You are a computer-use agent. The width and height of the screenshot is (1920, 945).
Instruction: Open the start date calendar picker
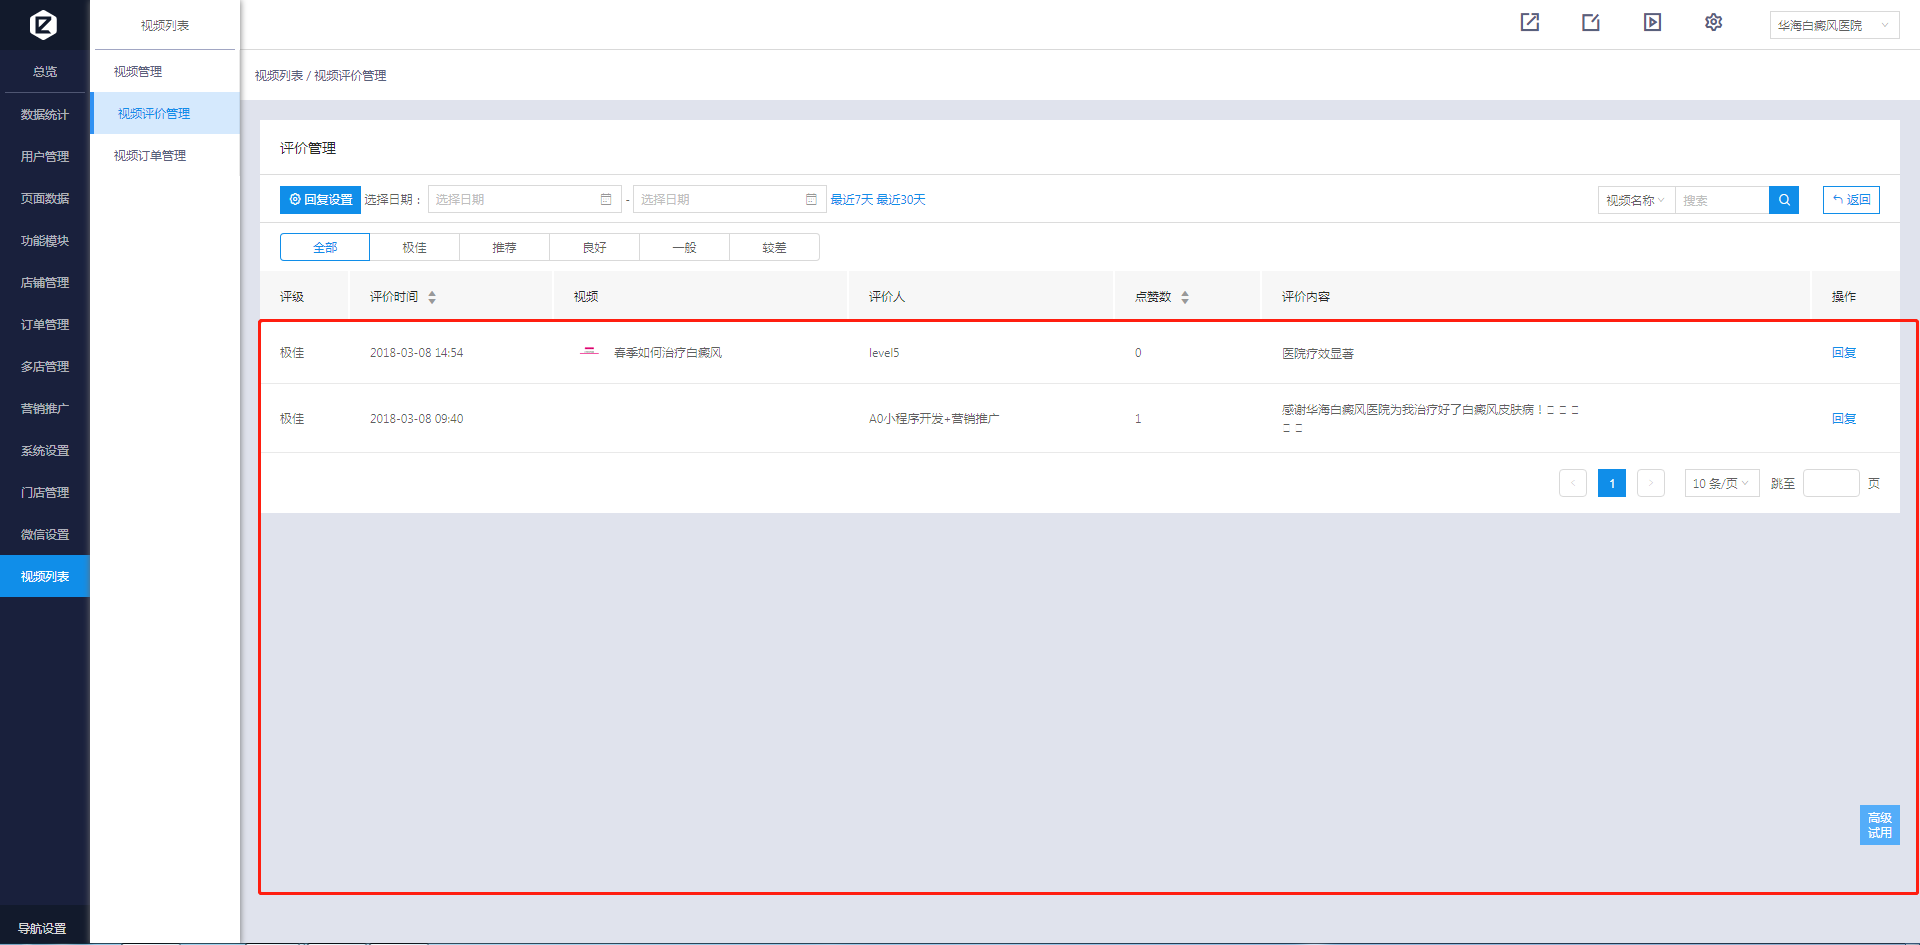[605, 200]
